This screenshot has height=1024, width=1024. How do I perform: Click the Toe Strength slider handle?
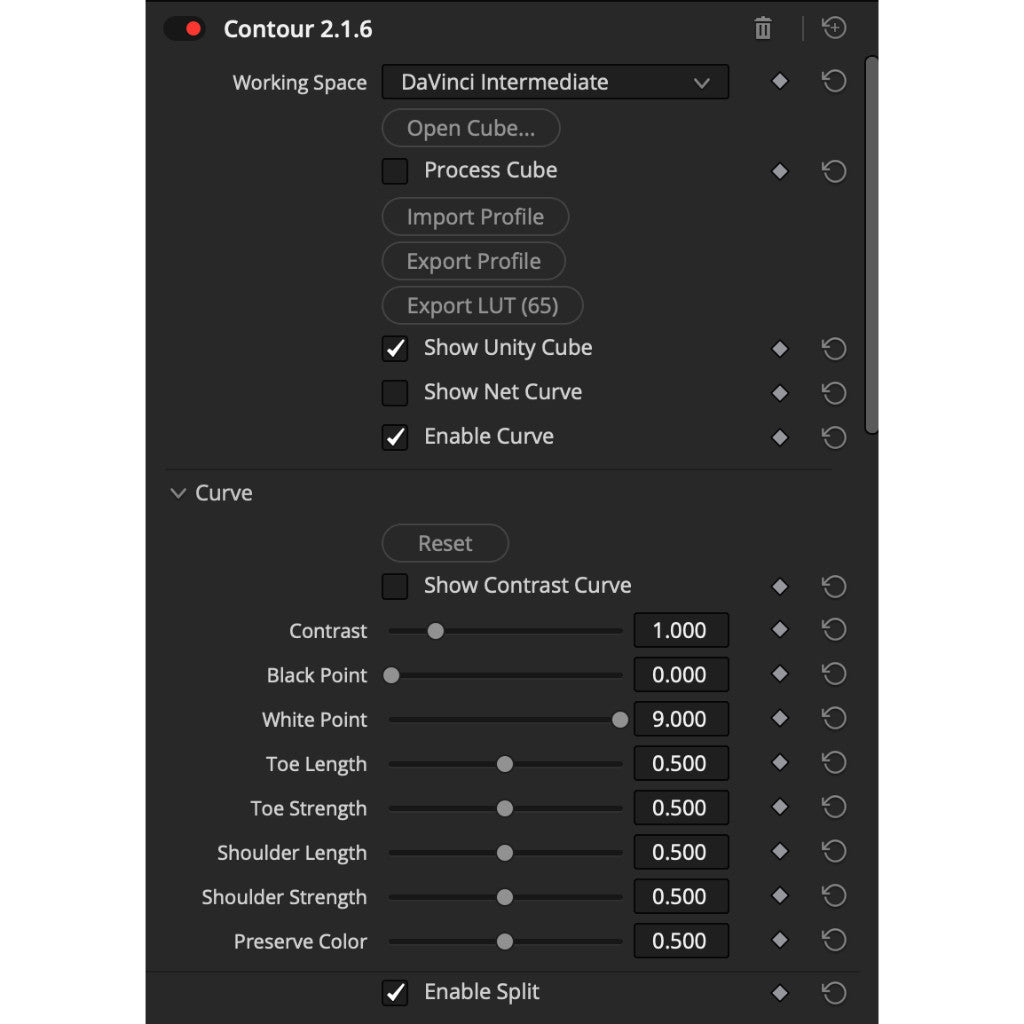(505, 808)
